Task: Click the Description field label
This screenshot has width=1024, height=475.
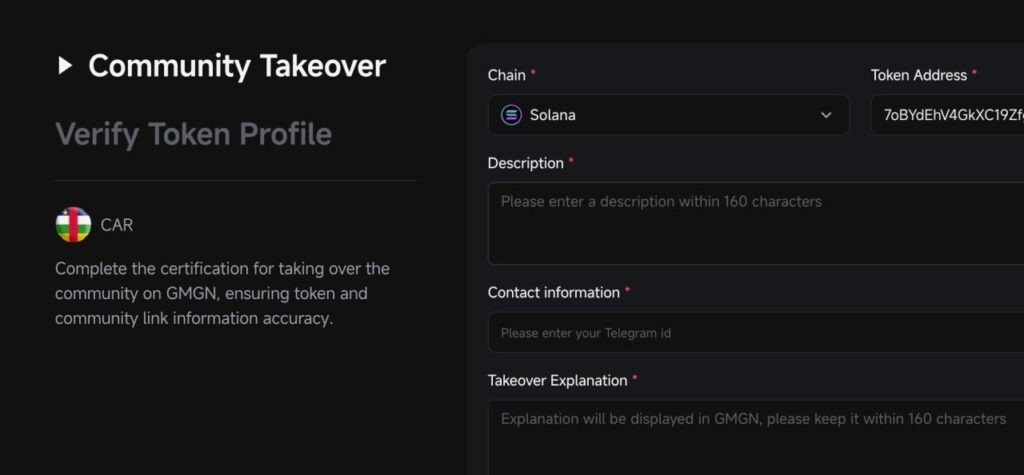Action: (525, 163)
